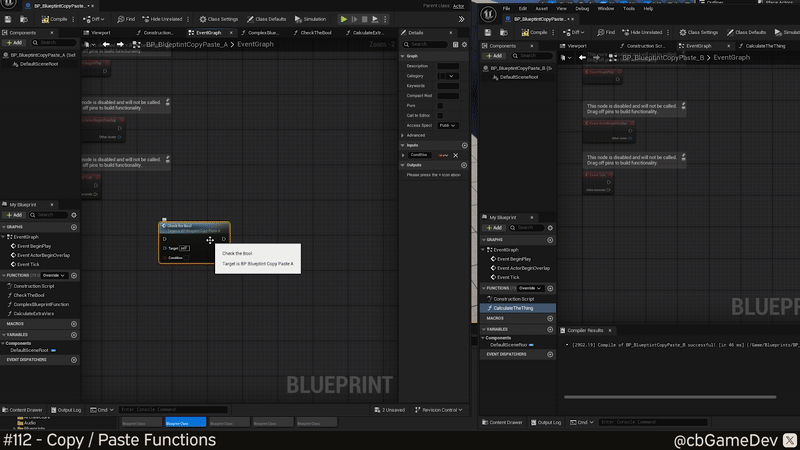
Task: Add new variable in left VARIABLES section
Action: pyautogui.click(x=74, y=335)
